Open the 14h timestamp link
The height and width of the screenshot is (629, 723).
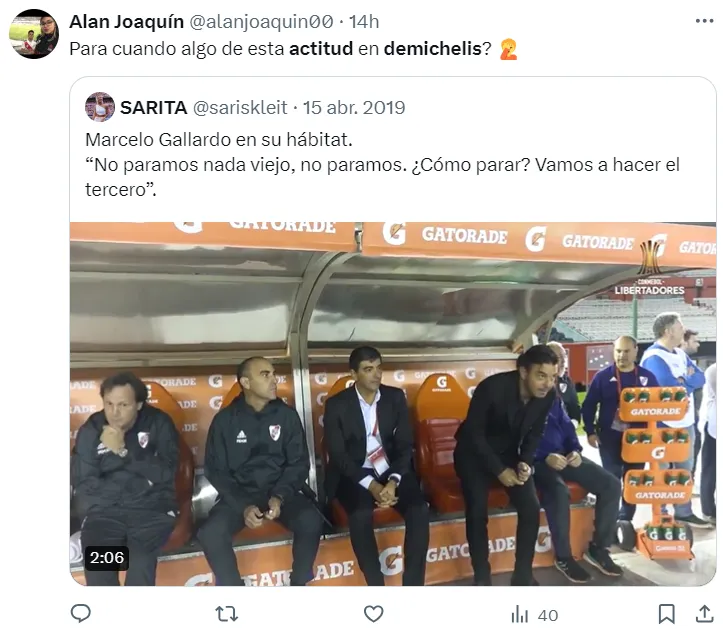364,21
